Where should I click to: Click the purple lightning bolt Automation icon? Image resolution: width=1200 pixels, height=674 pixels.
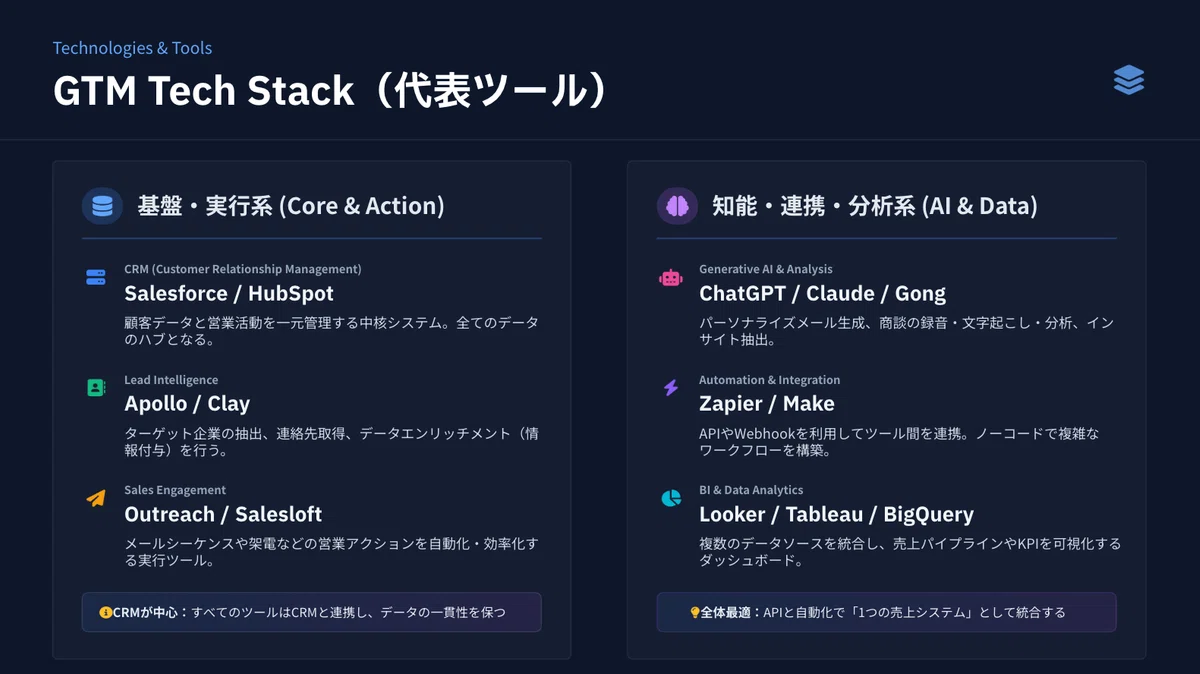(671, 387)
